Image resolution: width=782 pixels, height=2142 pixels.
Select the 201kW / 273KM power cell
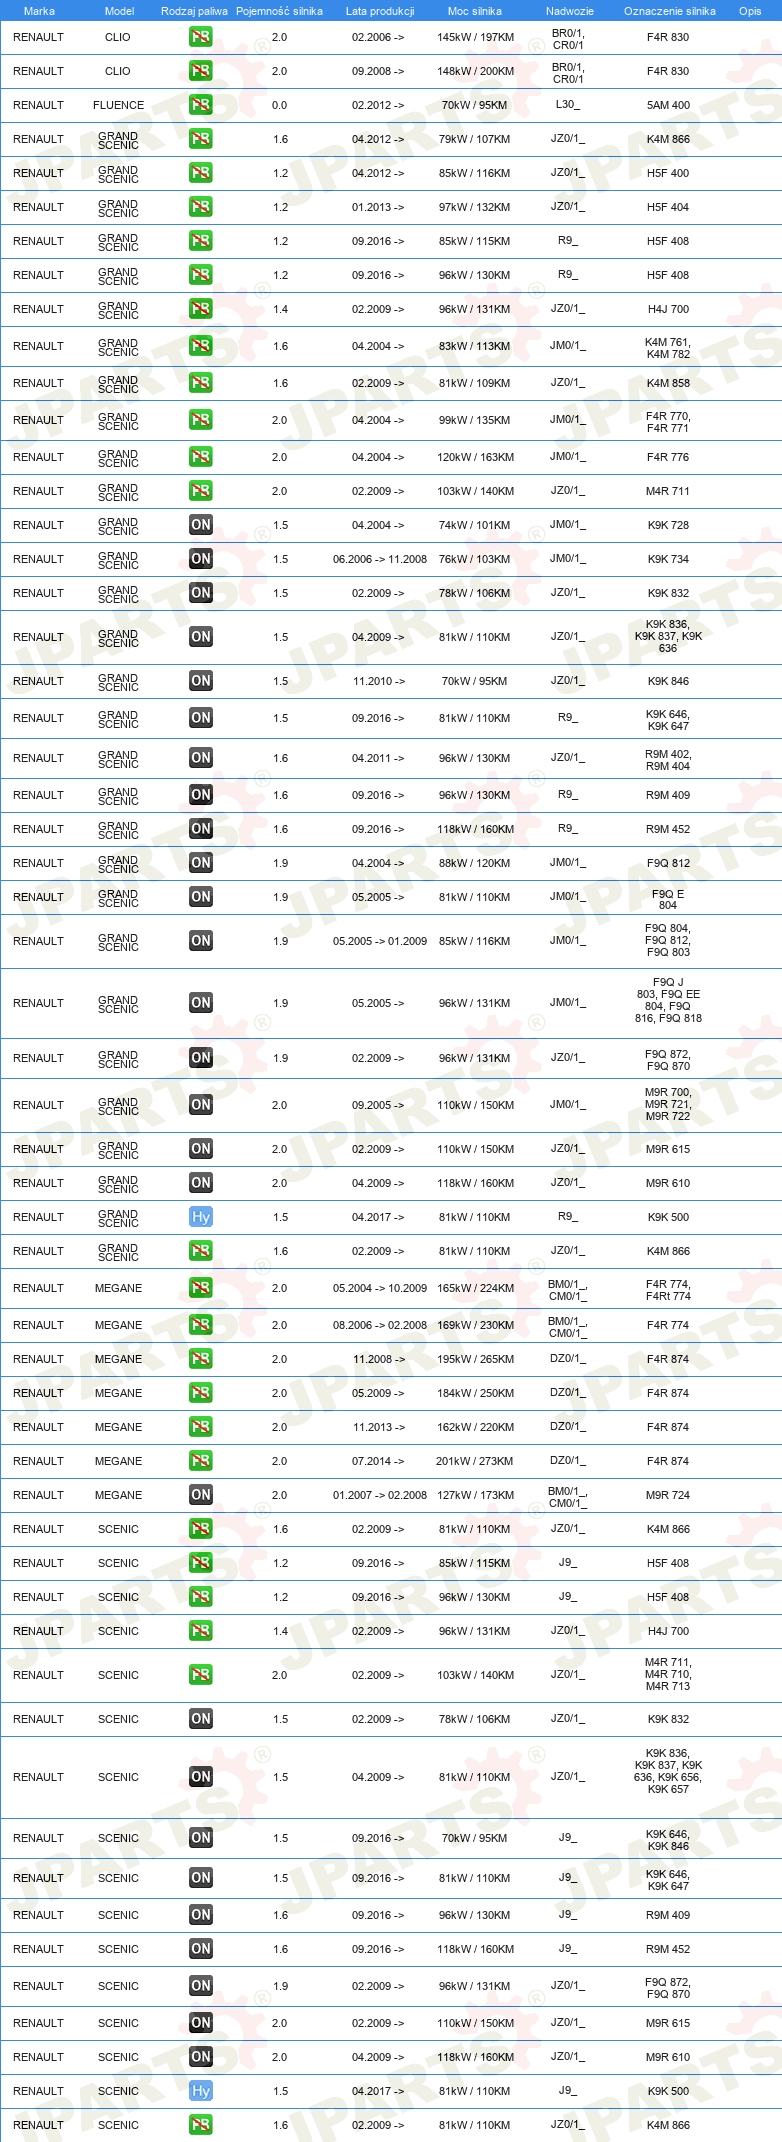[475, 1461]
